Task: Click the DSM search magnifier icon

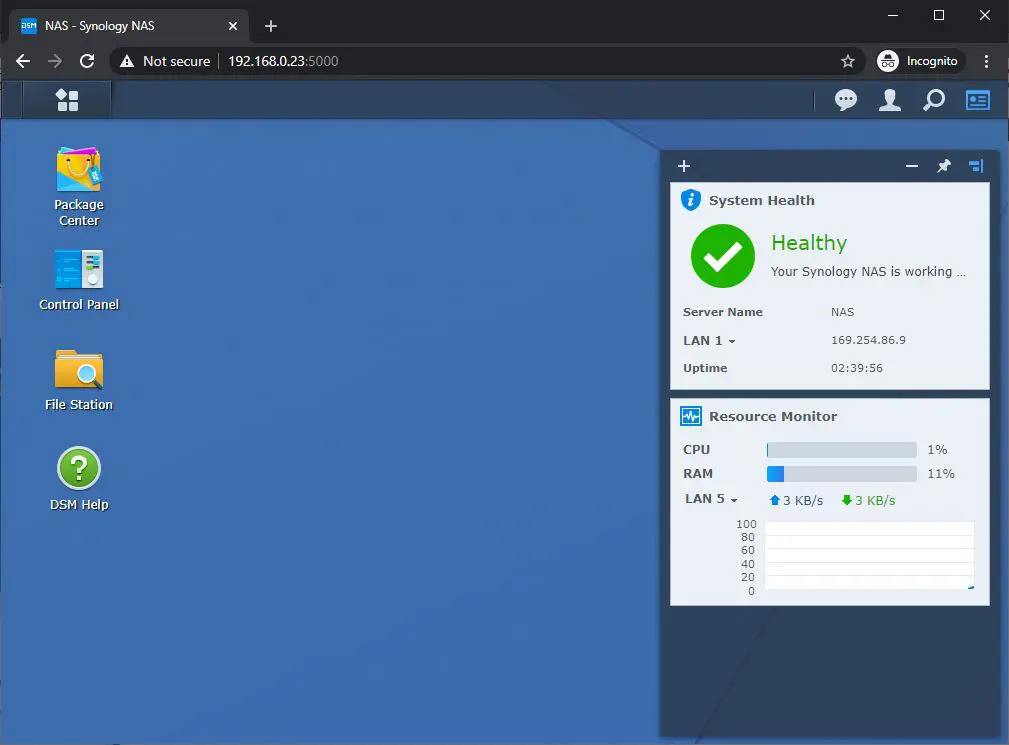Action: click(x=934, y=100)
